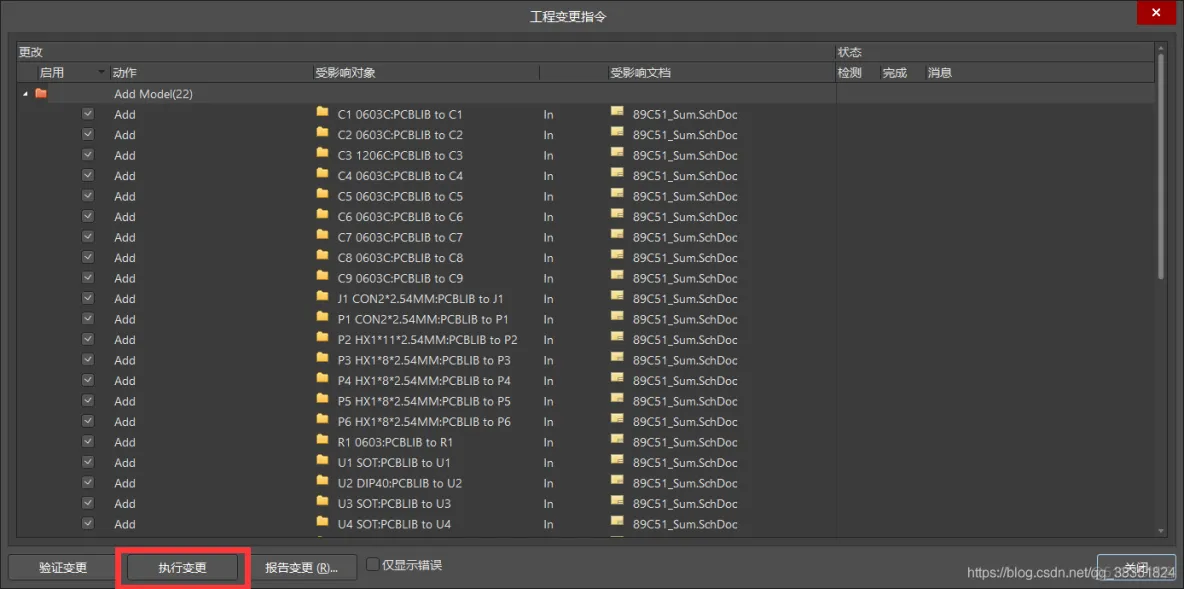Toggle the enable checkbox for J1 row
1184x589 pixels.
(x=88, y=298)
